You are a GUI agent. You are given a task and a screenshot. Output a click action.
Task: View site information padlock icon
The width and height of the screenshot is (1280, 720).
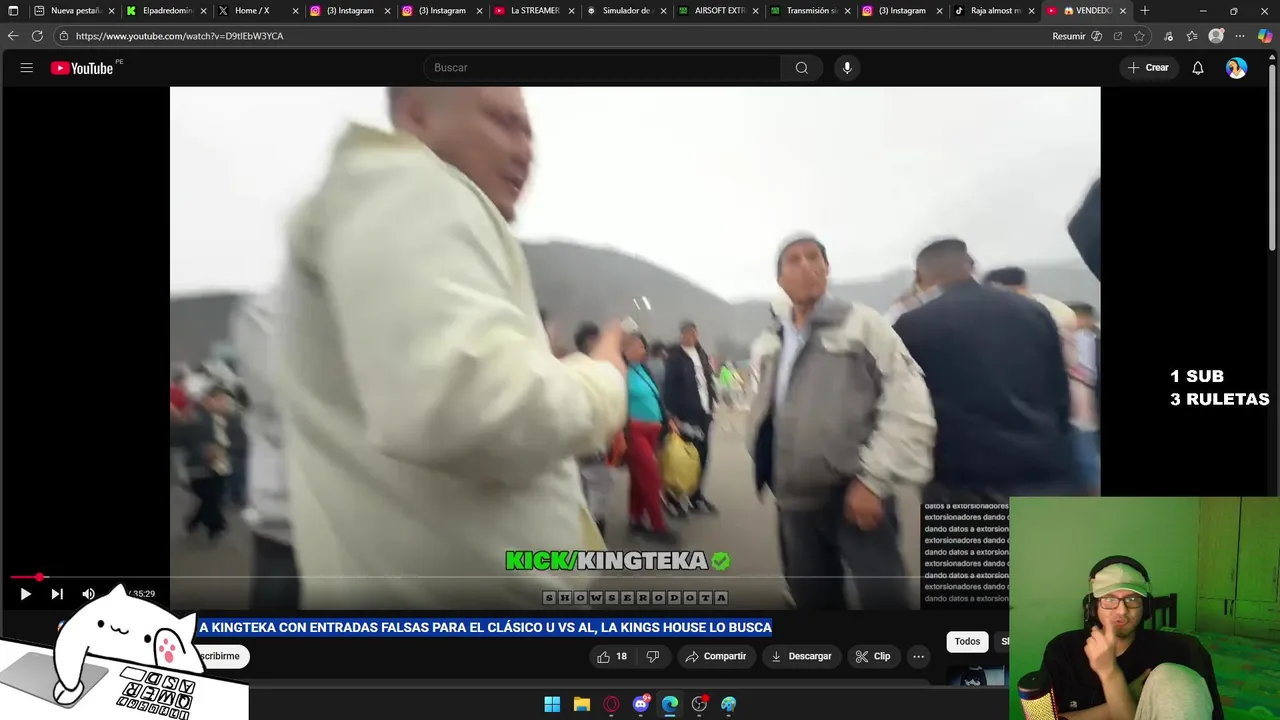tap(63, 36)
